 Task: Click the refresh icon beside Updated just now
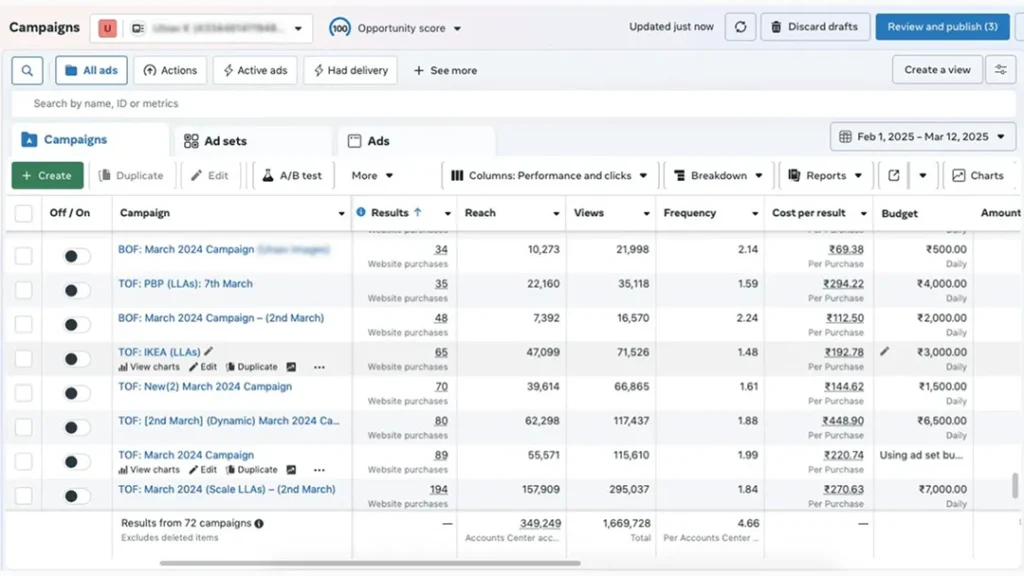click(739, 27)
